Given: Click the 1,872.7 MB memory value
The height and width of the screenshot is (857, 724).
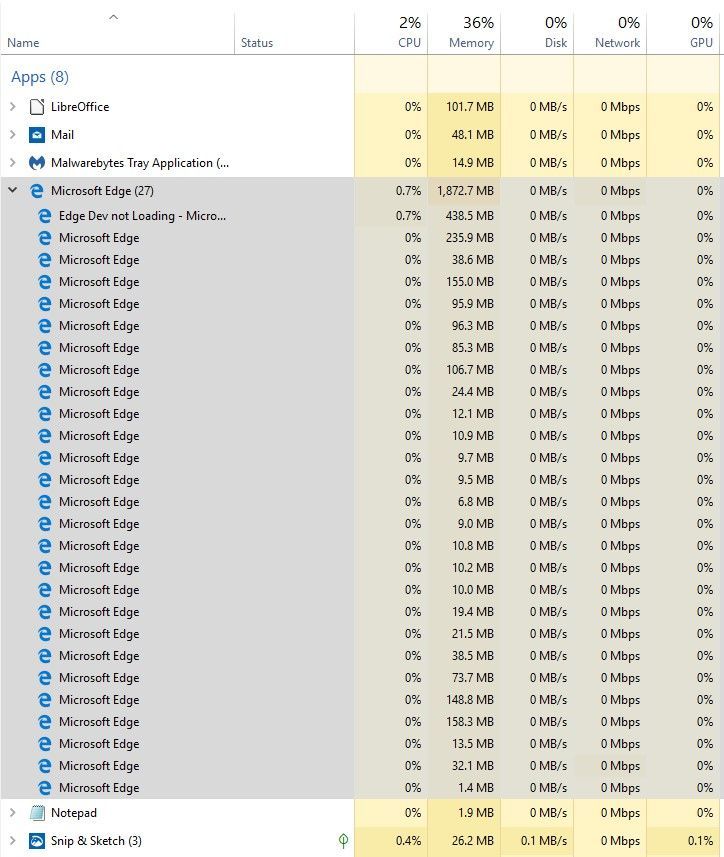Looking at the screenshot, I should pyautogui.click(x=464, y=191).
